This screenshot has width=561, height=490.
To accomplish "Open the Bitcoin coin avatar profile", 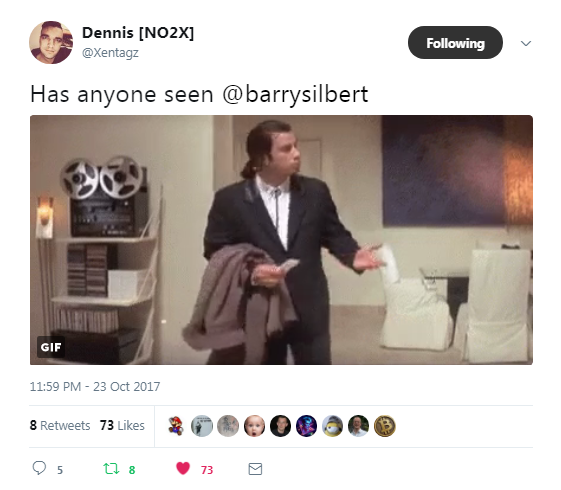I will (x=385, y=426).
